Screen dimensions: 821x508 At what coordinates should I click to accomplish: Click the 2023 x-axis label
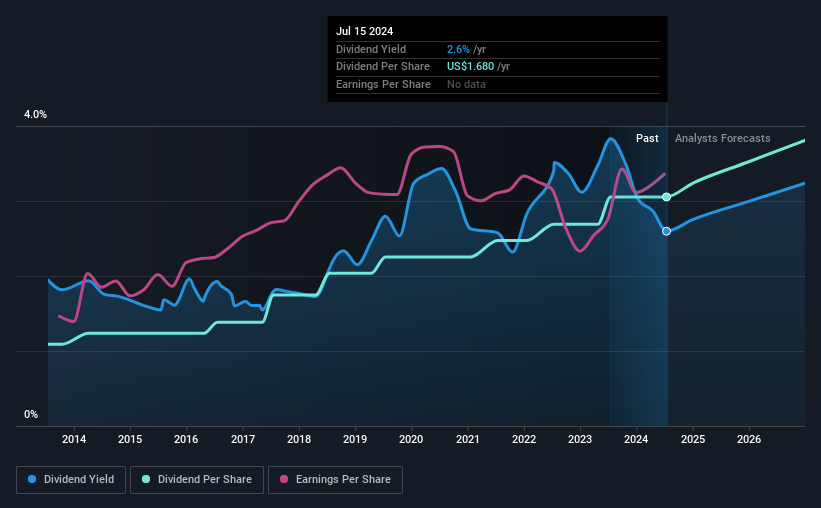coord(580,439)
